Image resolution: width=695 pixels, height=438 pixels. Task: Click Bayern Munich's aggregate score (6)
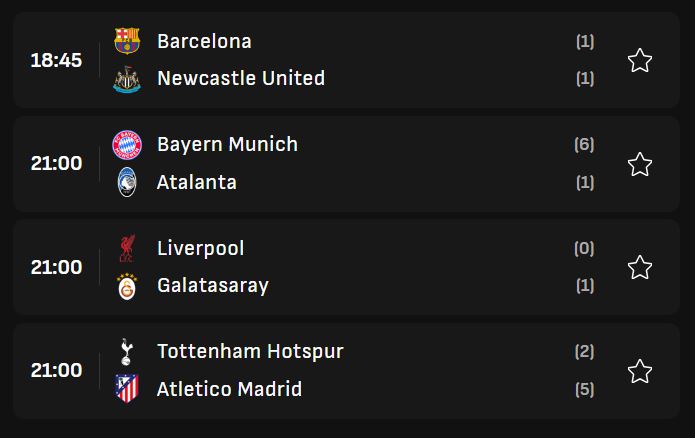(x=585, y=144)
